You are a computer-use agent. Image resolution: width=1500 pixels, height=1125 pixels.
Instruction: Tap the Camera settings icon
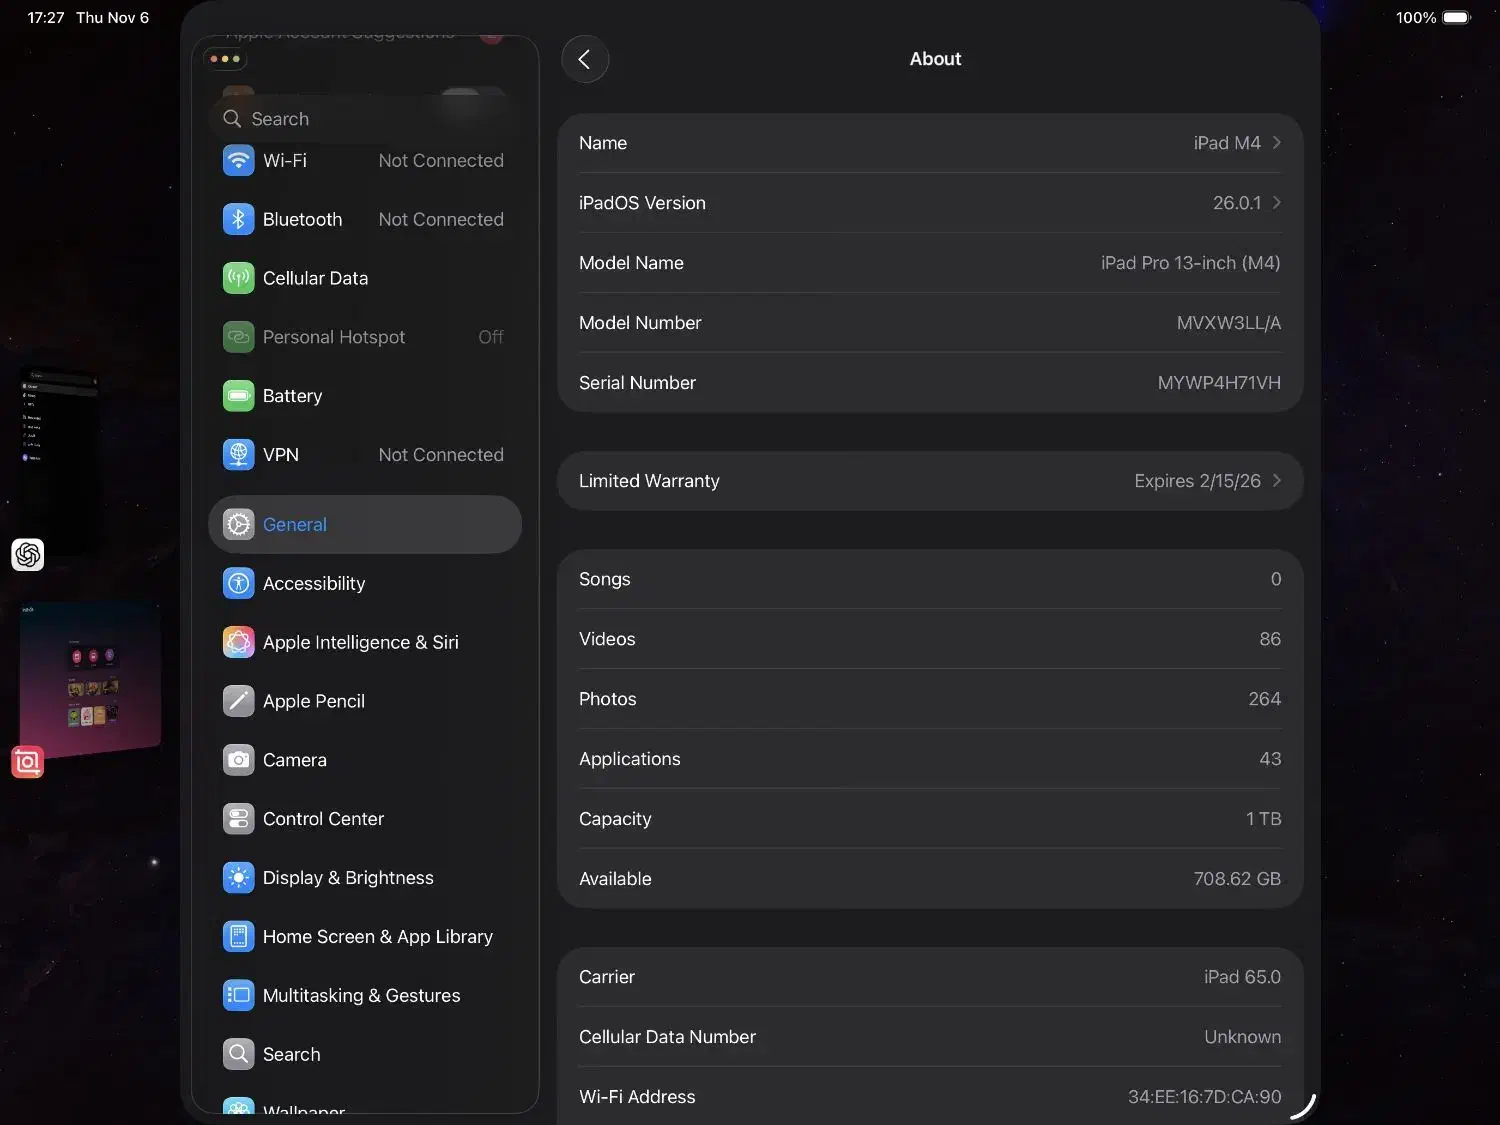pos(238,760)
